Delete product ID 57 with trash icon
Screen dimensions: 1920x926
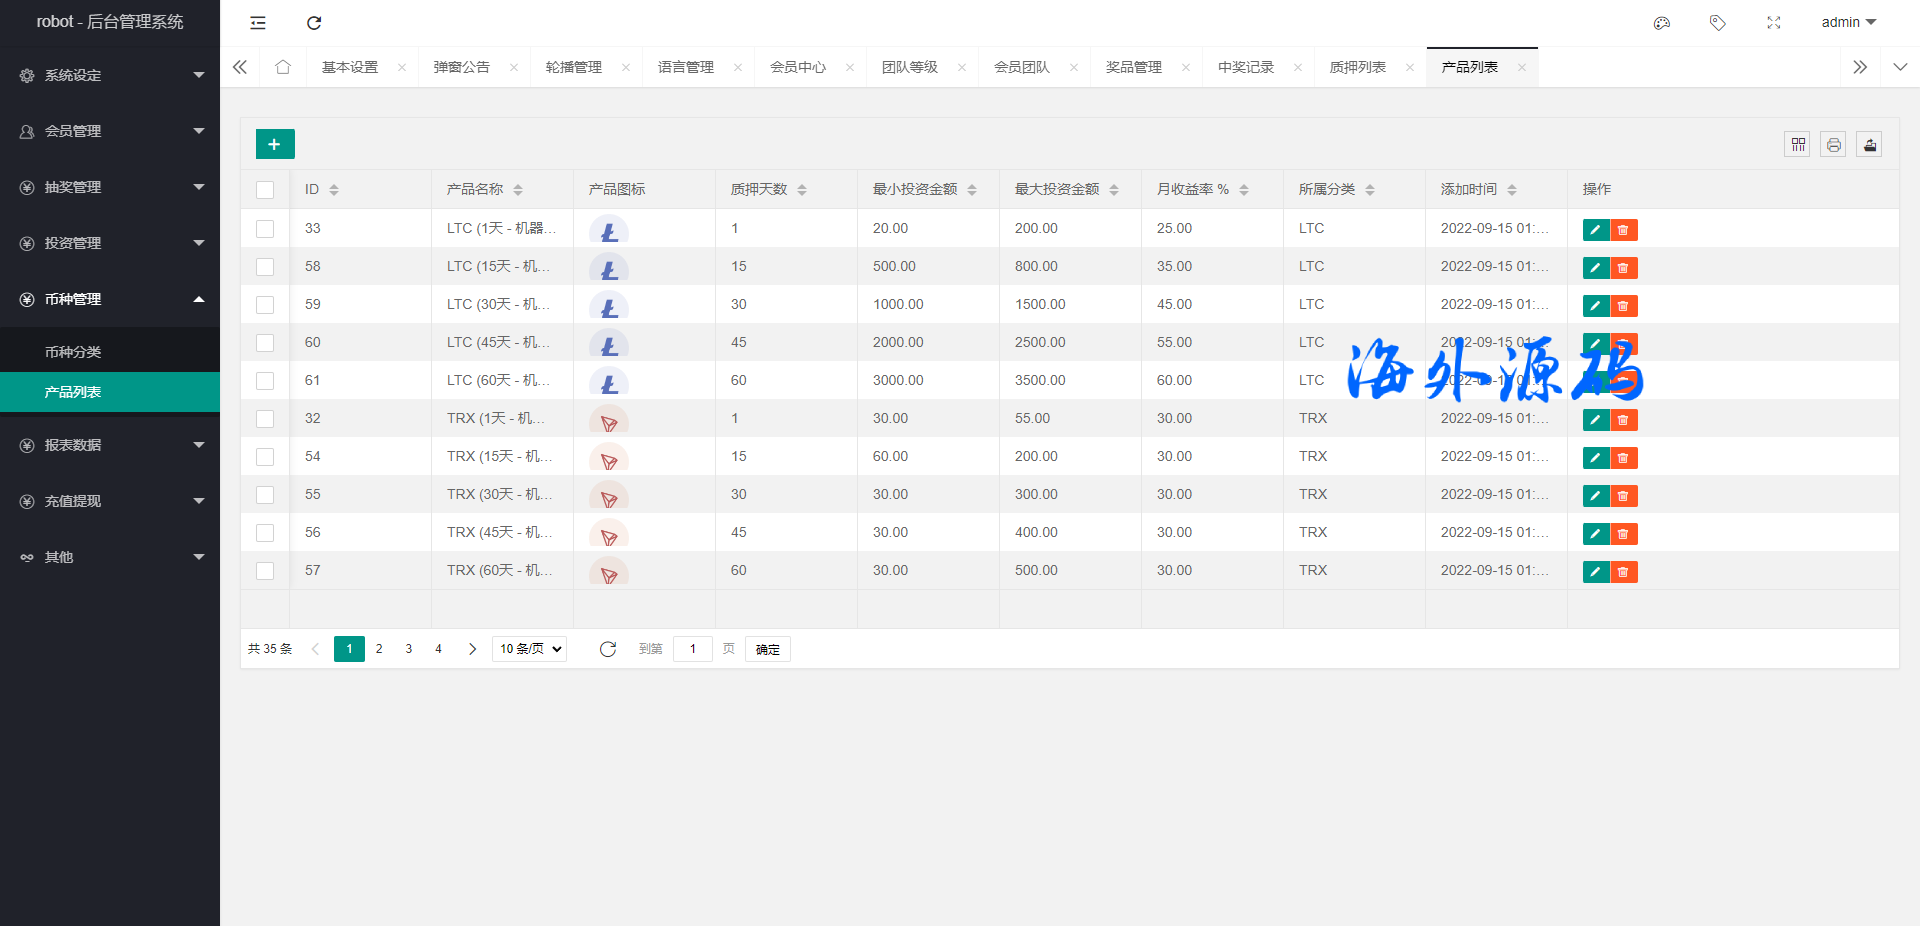coord(1623,572)
